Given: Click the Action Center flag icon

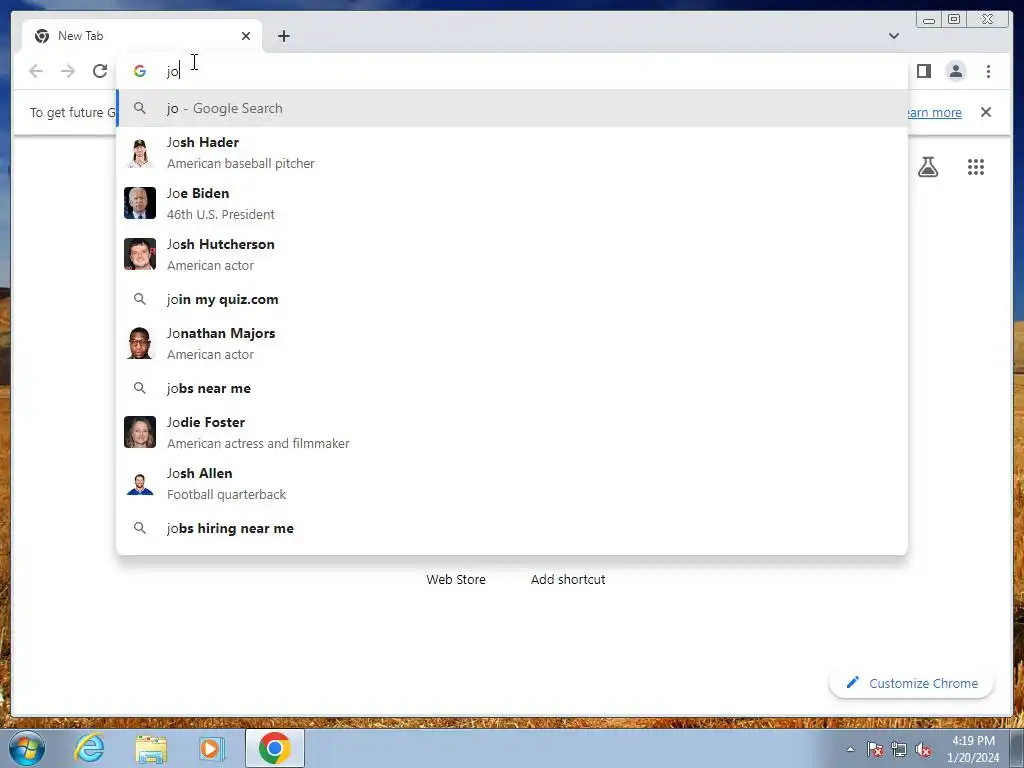Looking at the screenshot, I should tap(875, 749).
